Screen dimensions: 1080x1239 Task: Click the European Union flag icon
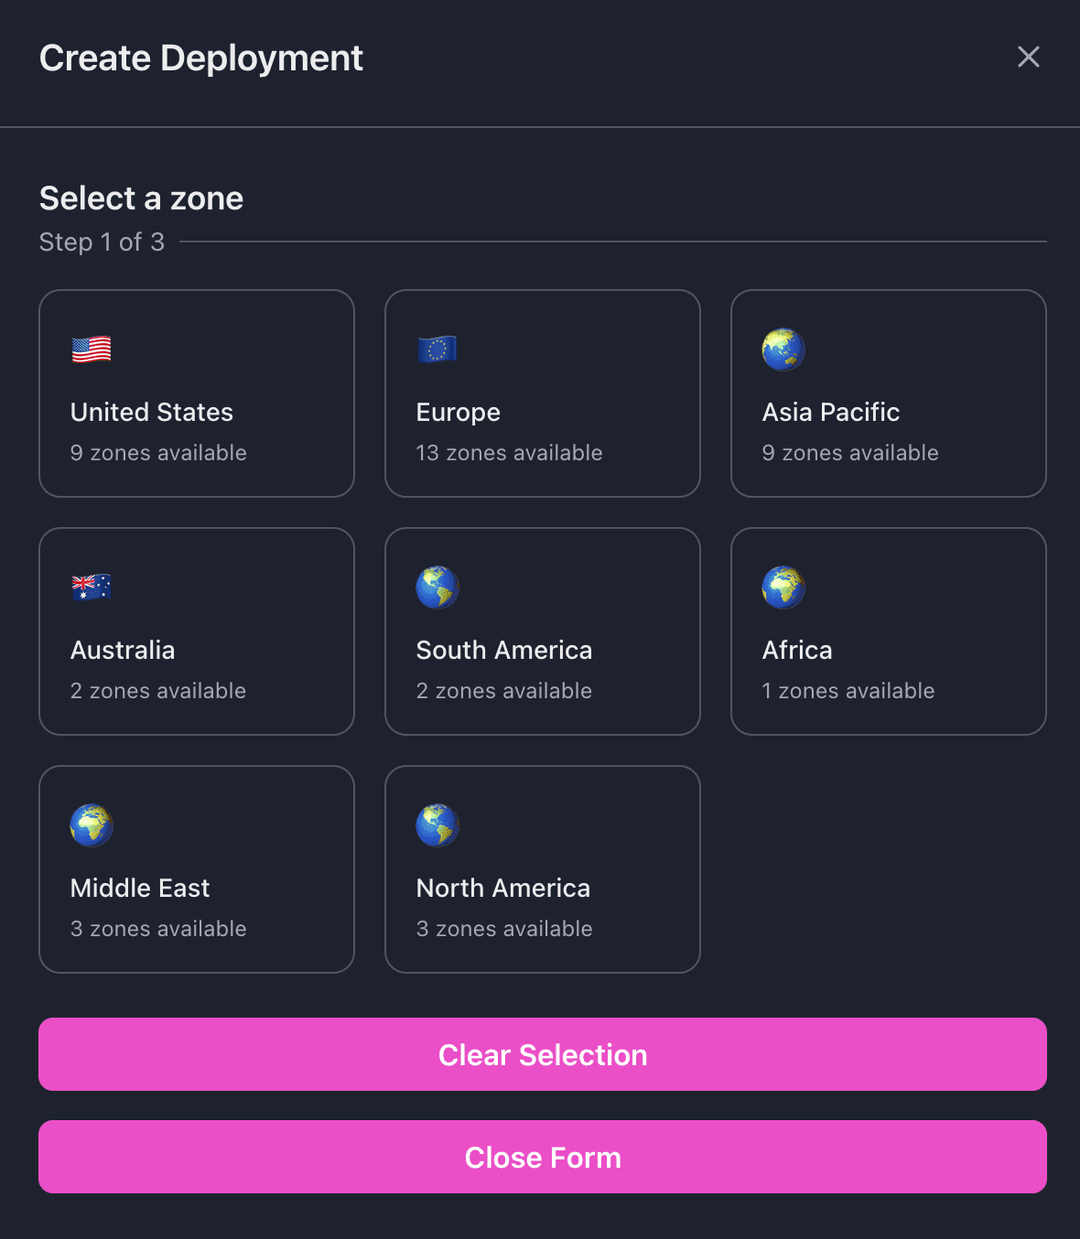coord(437,349)
